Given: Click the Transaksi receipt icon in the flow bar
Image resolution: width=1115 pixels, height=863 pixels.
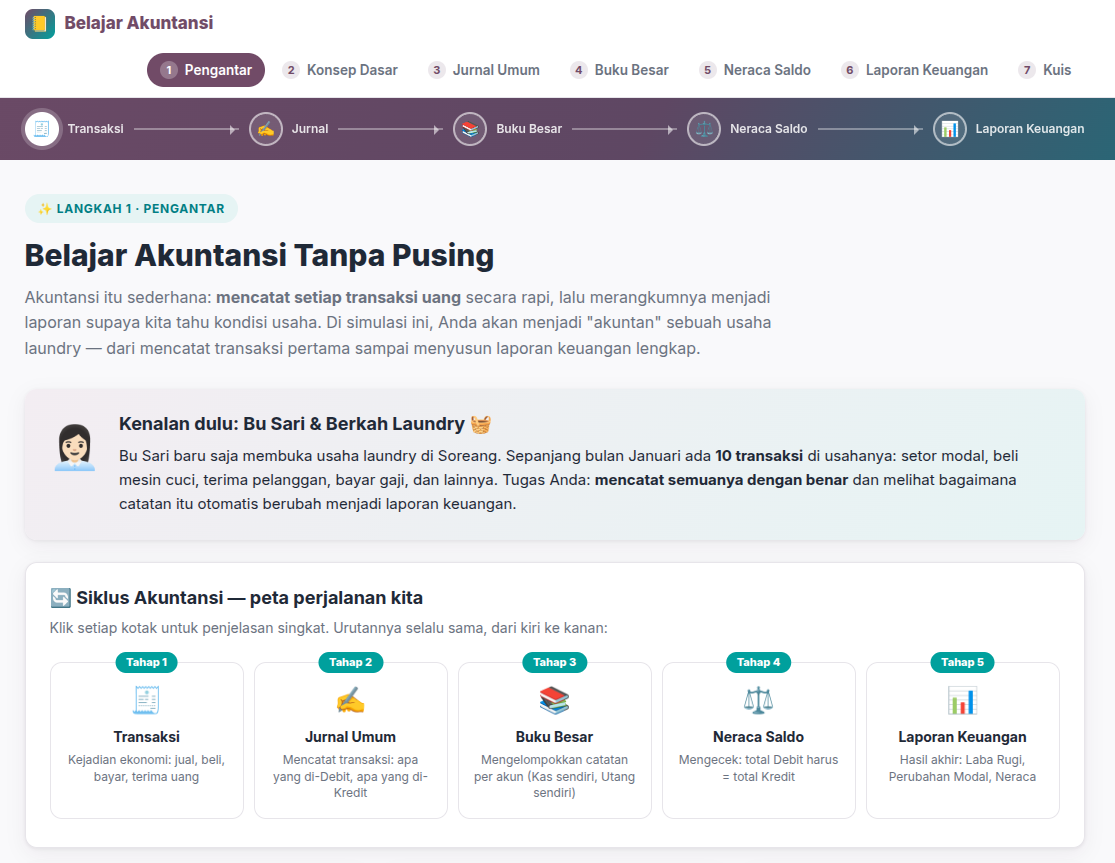Looking at the screenshot, I should pos(42,129).
